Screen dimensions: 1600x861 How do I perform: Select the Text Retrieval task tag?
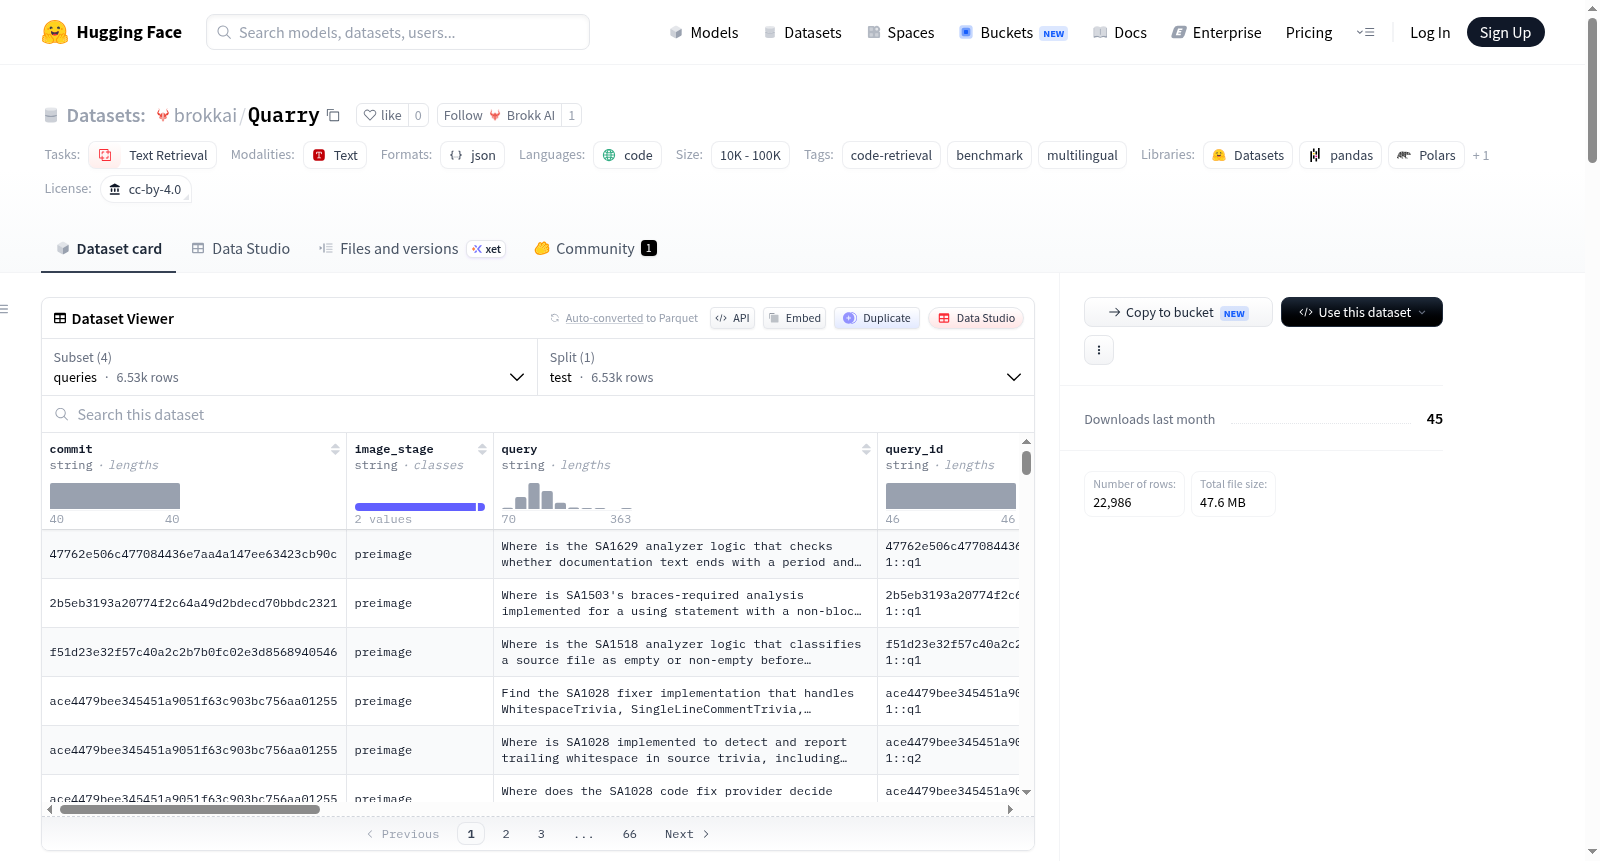coord(152,155)
